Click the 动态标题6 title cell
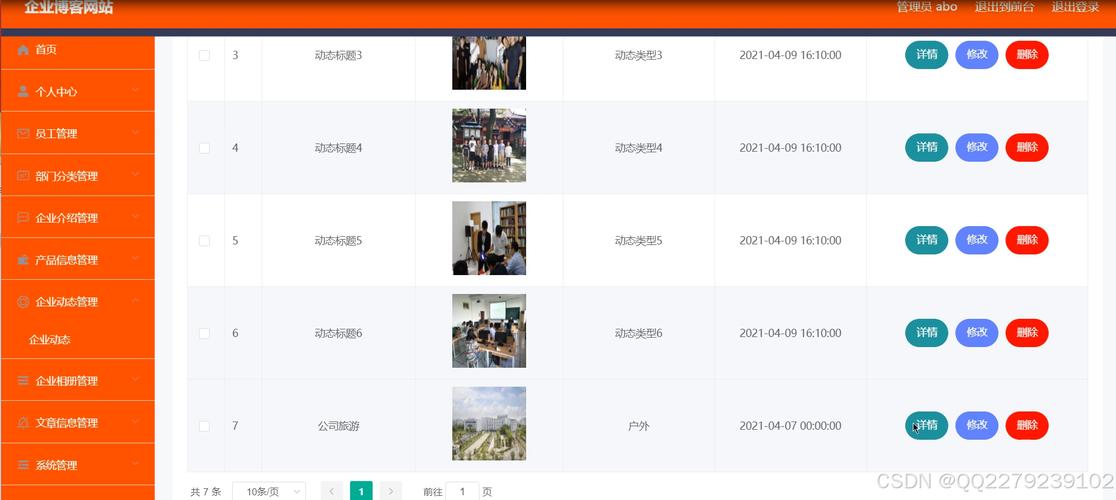Viewport: 1116px width, 500px height. coord(338,334)
